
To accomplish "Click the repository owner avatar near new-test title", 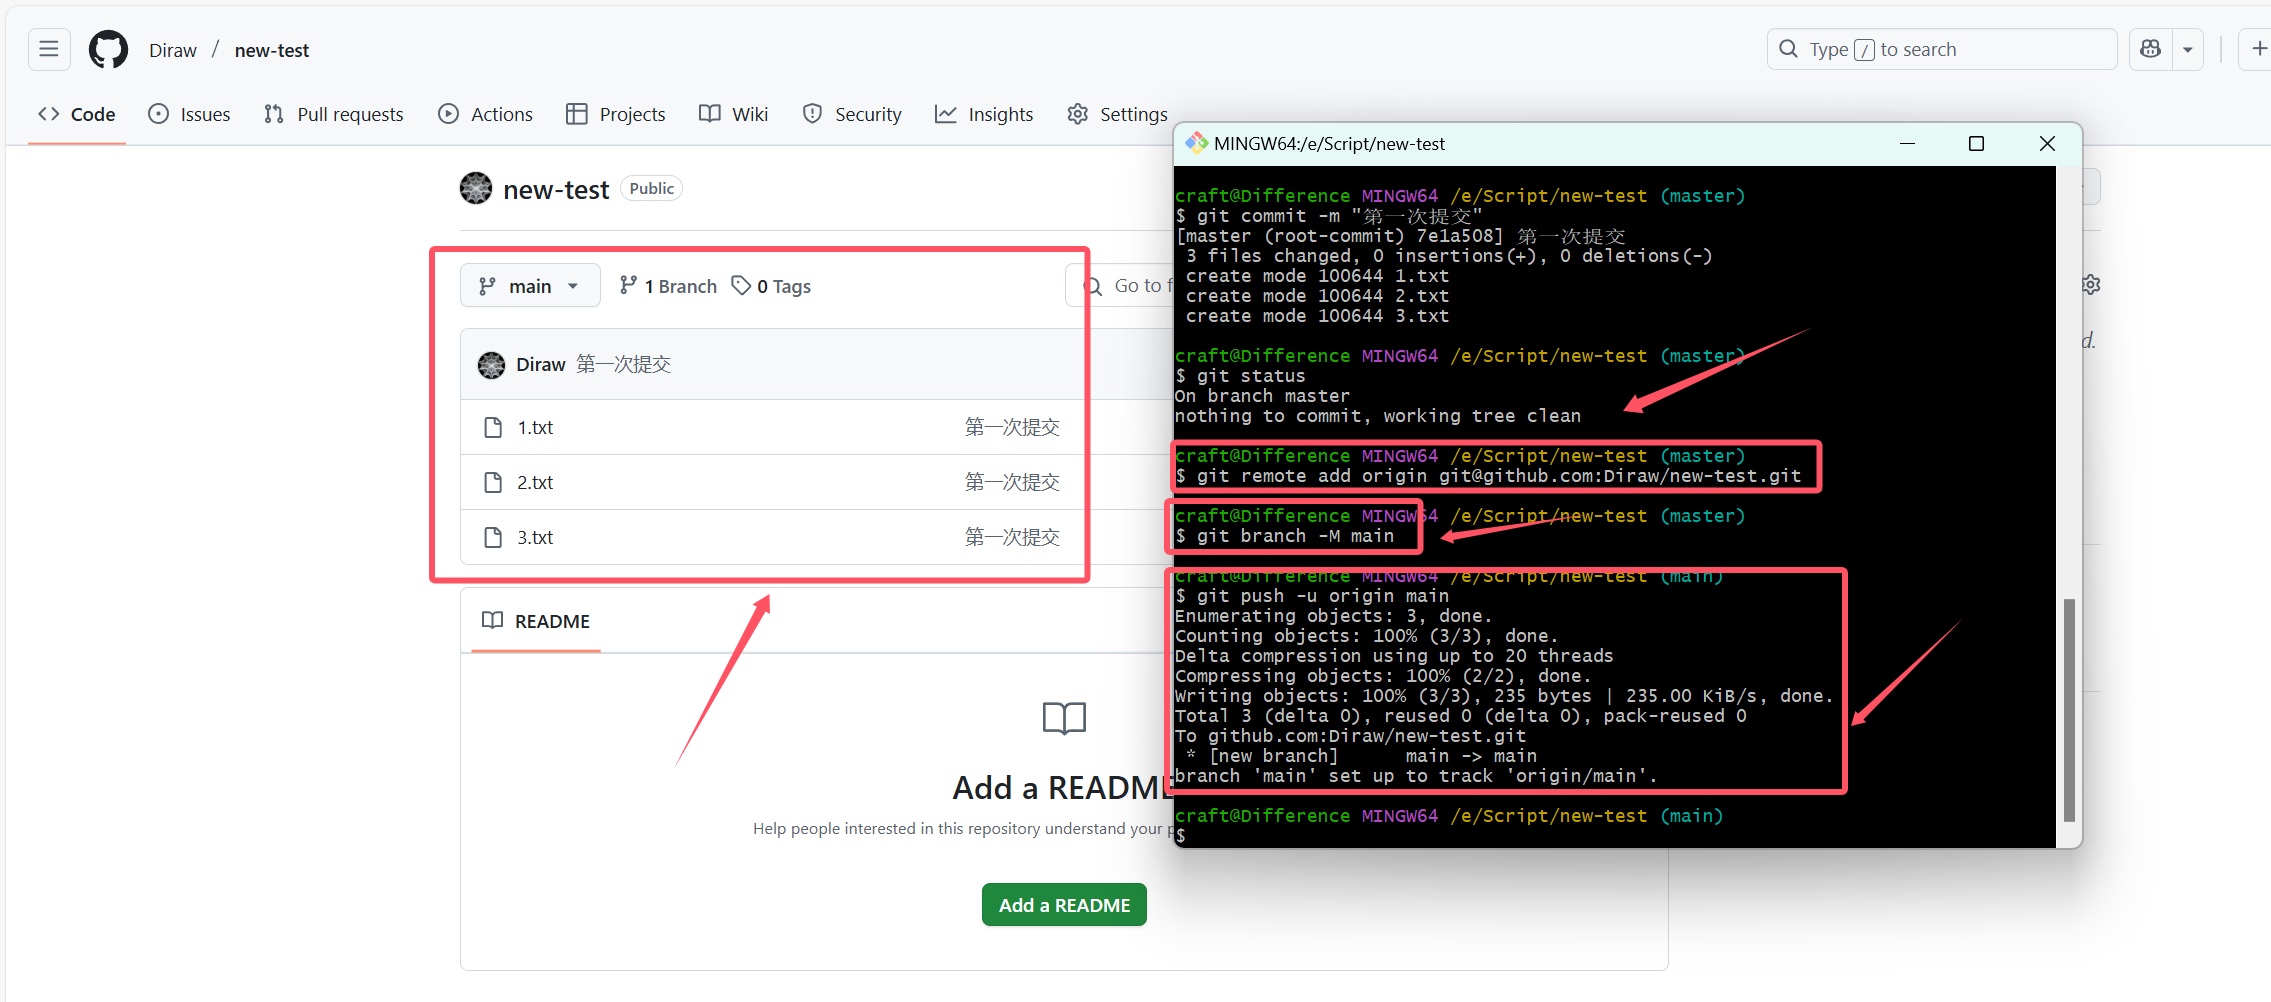I will click(476, 188).
